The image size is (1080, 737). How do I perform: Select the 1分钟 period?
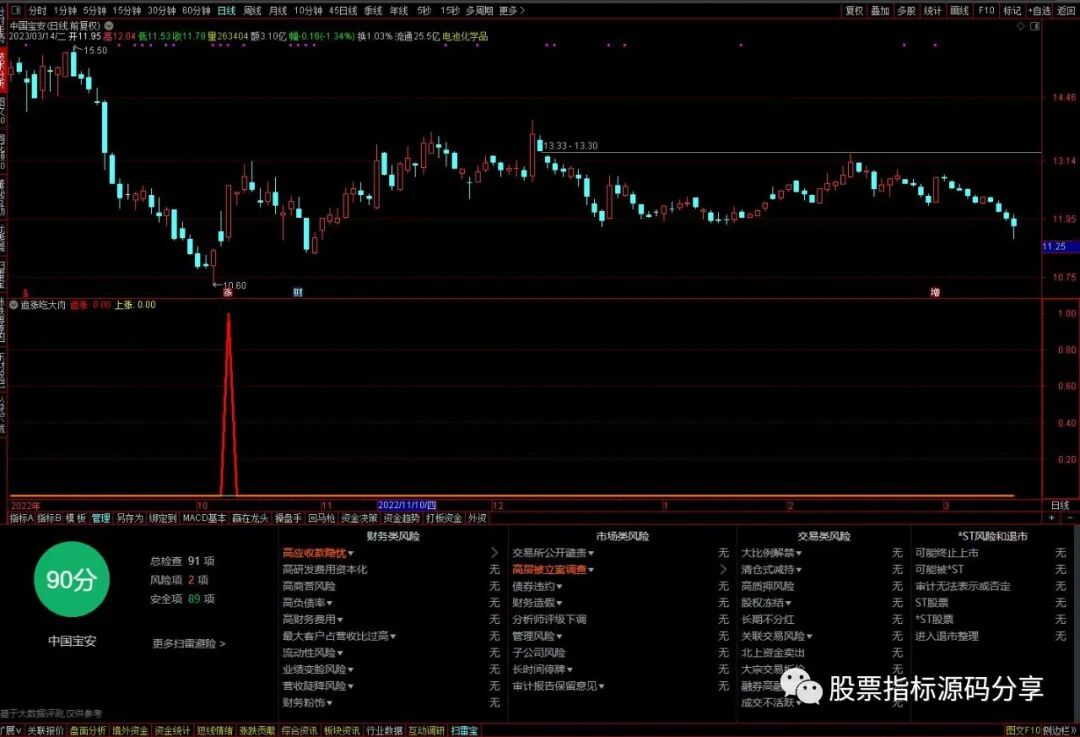pos(65,10)
